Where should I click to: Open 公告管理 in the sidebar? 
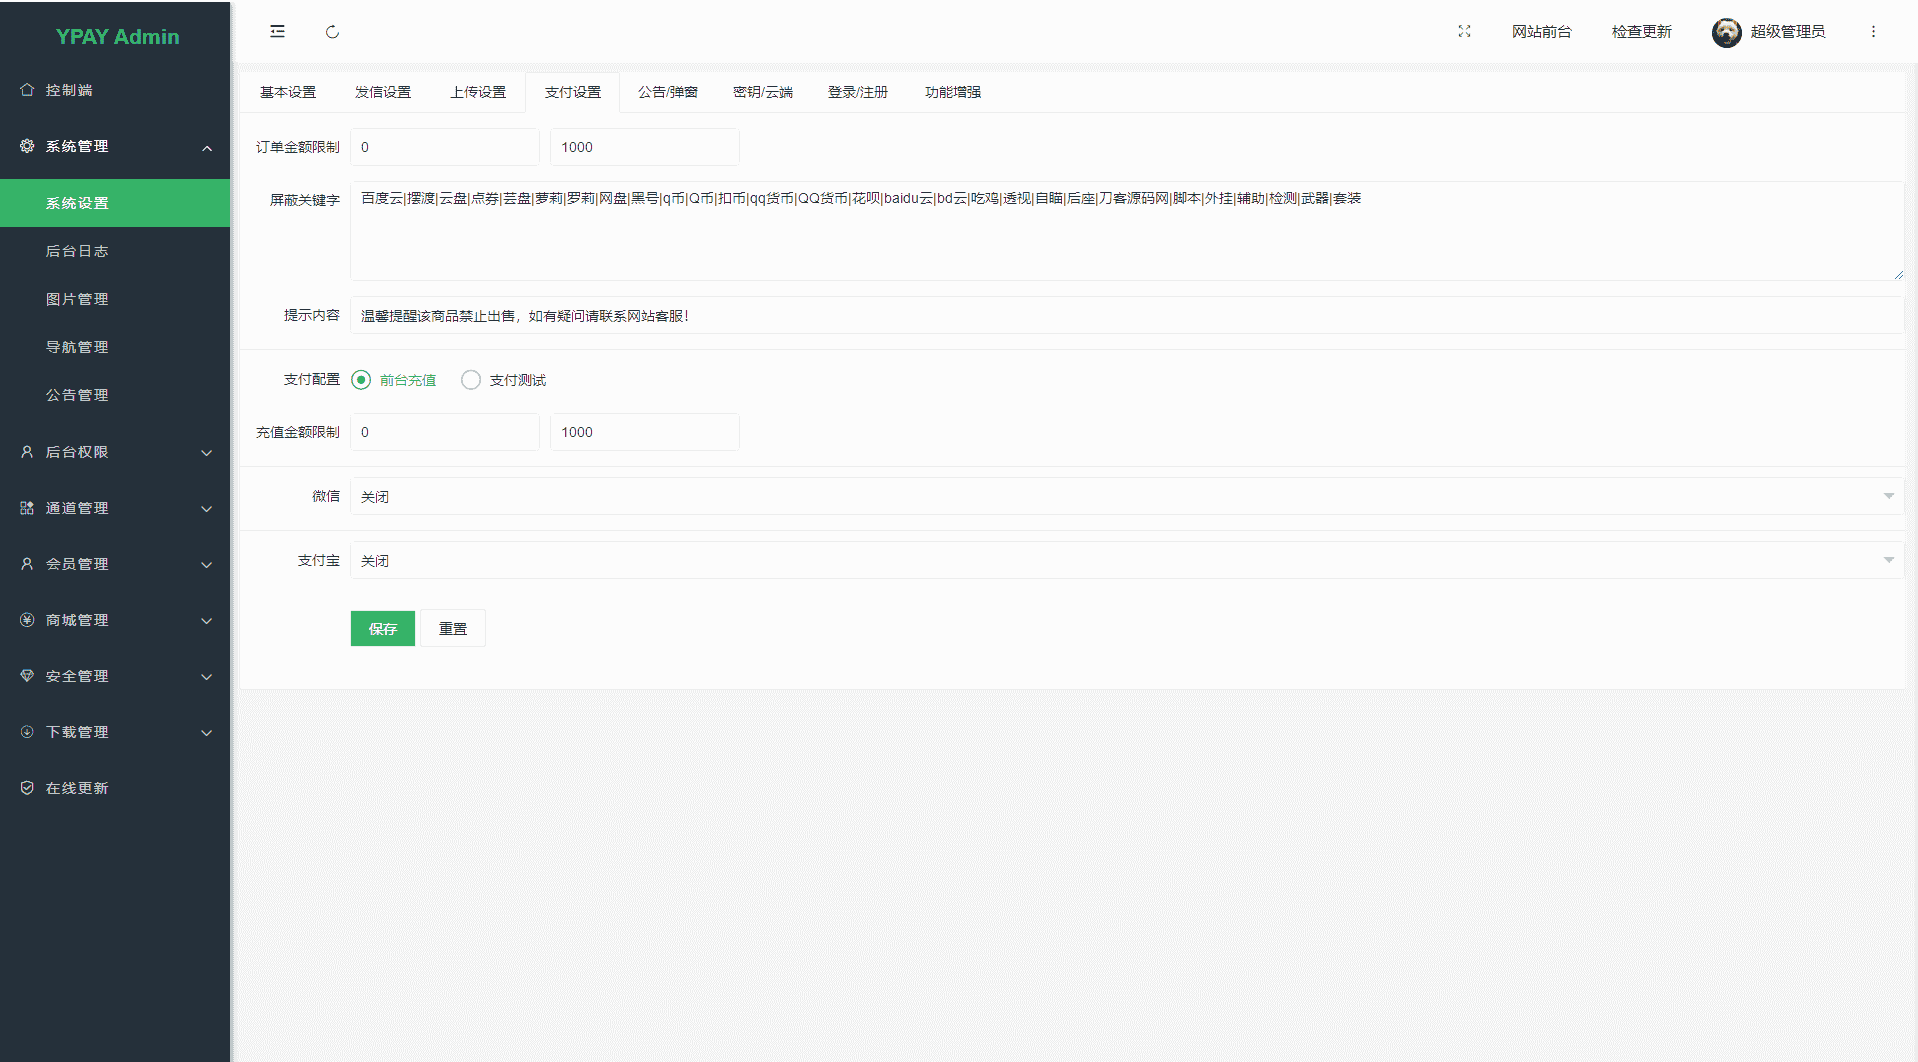click(115, 395)
